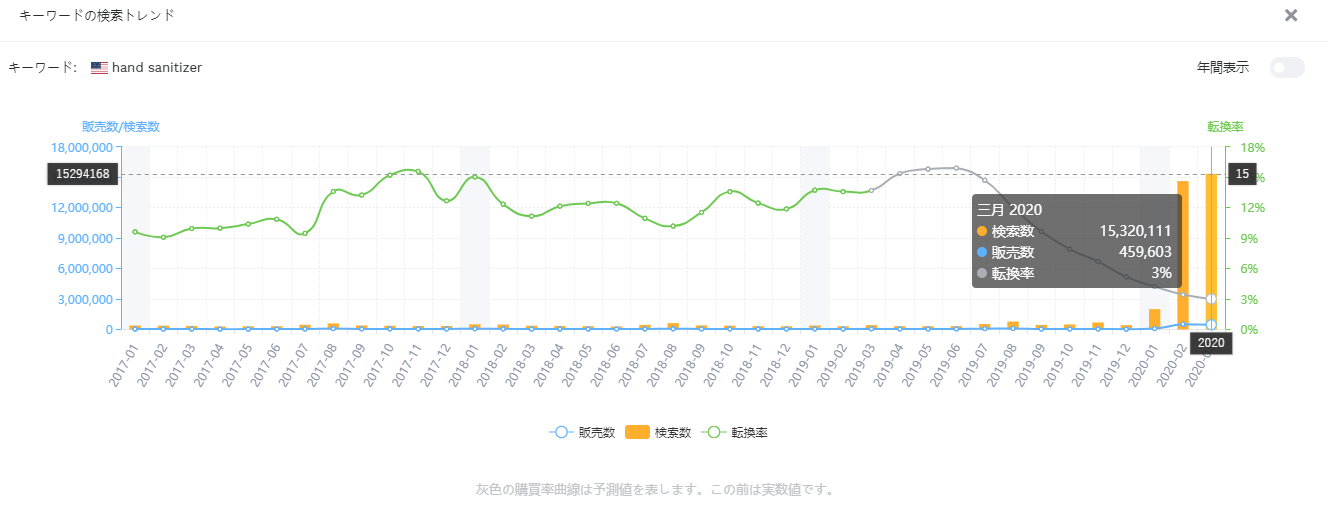Click the hand sanitizer keyword text

157,68
